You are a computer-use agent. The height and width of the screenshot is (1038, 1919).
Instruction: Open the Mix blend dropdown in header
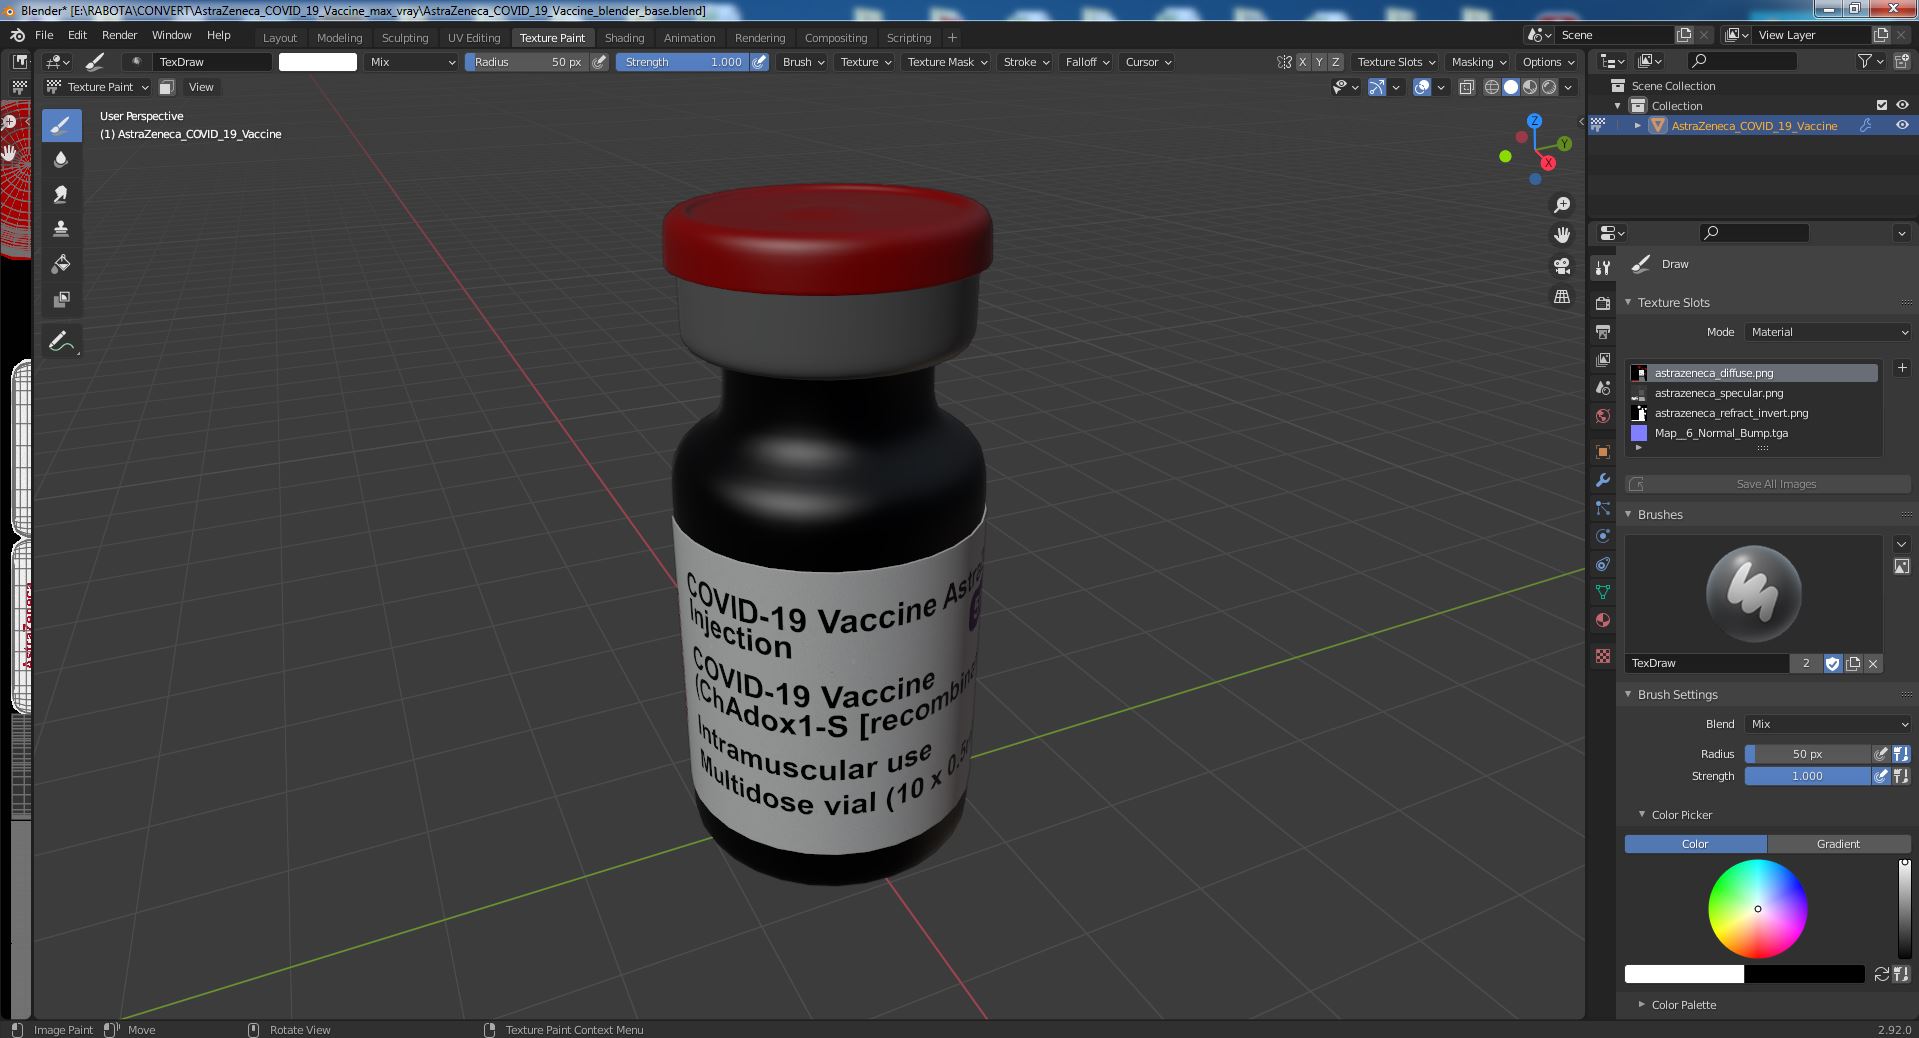click(x=412, y=62)
